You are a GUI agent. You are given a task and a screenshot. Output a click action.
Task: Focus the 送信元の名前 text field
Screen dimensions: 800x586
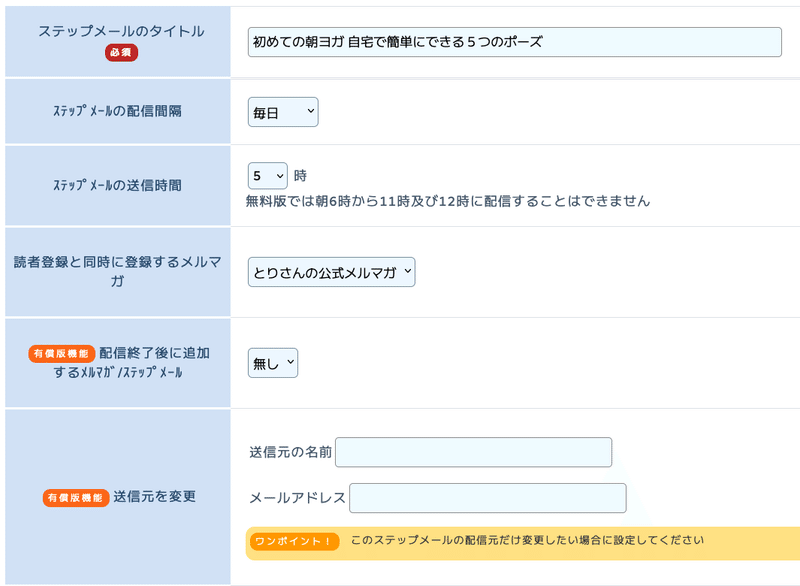[x=473, y=452]
